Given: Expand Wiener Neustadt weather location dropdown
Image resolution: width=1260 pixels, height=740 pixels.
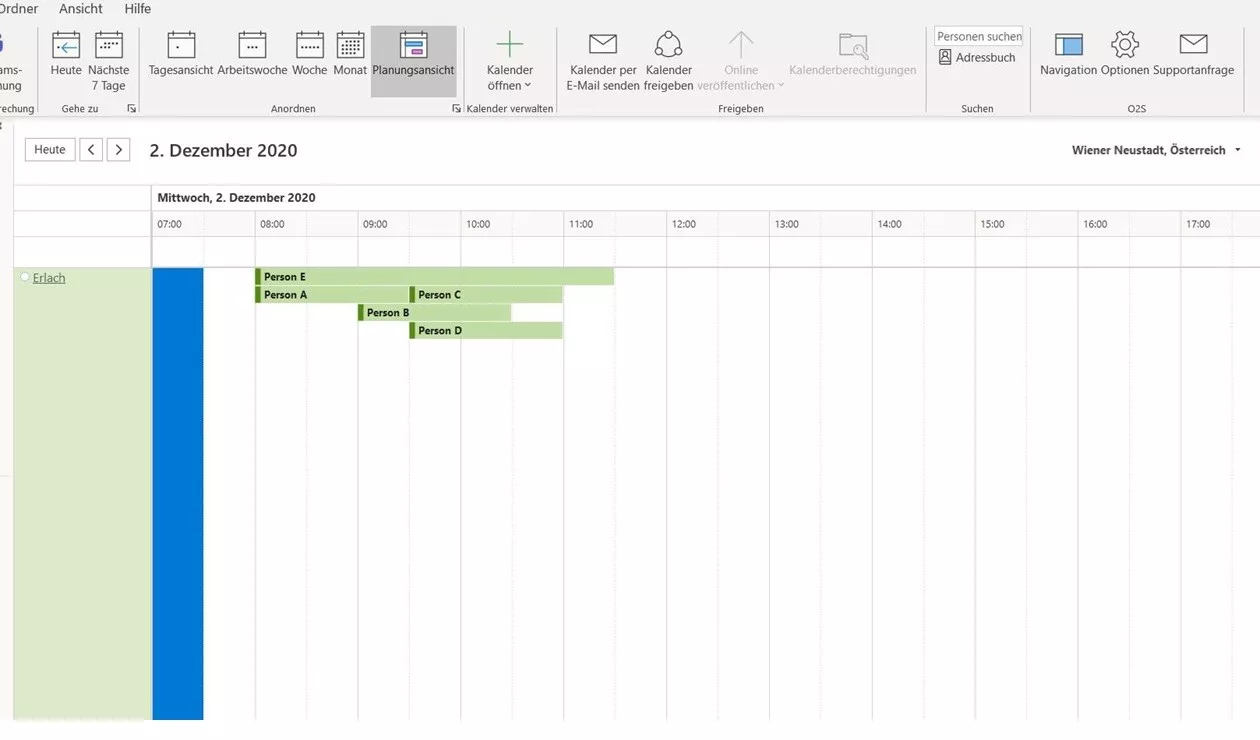Looking at the screenshot, I should point(1238,150).
